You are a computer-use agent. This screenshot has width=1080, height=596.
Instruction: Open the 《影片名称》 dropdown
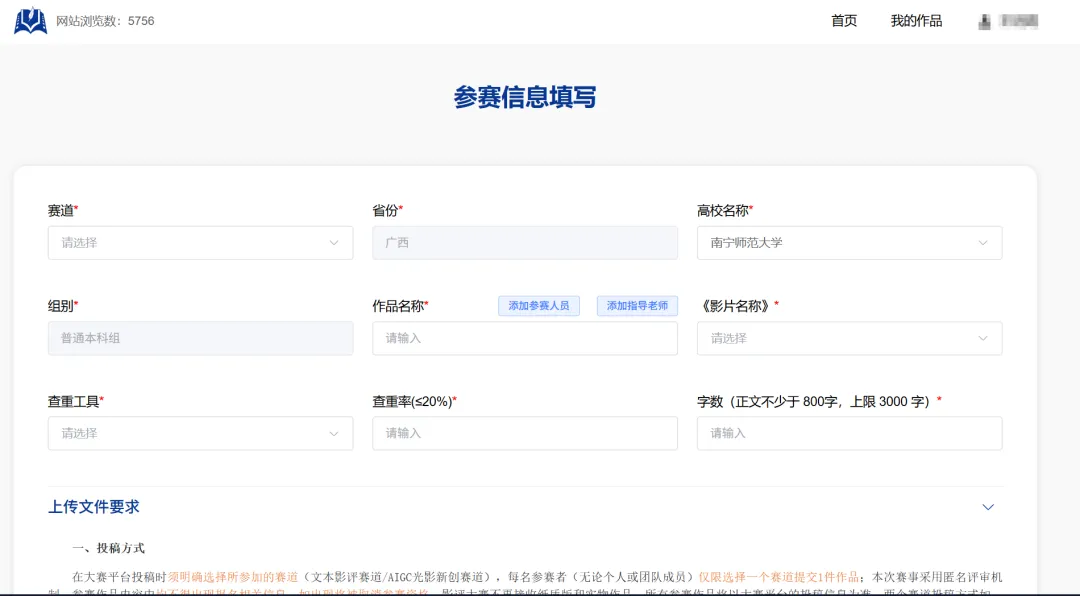pyautogui.click(x=849, y=338)
